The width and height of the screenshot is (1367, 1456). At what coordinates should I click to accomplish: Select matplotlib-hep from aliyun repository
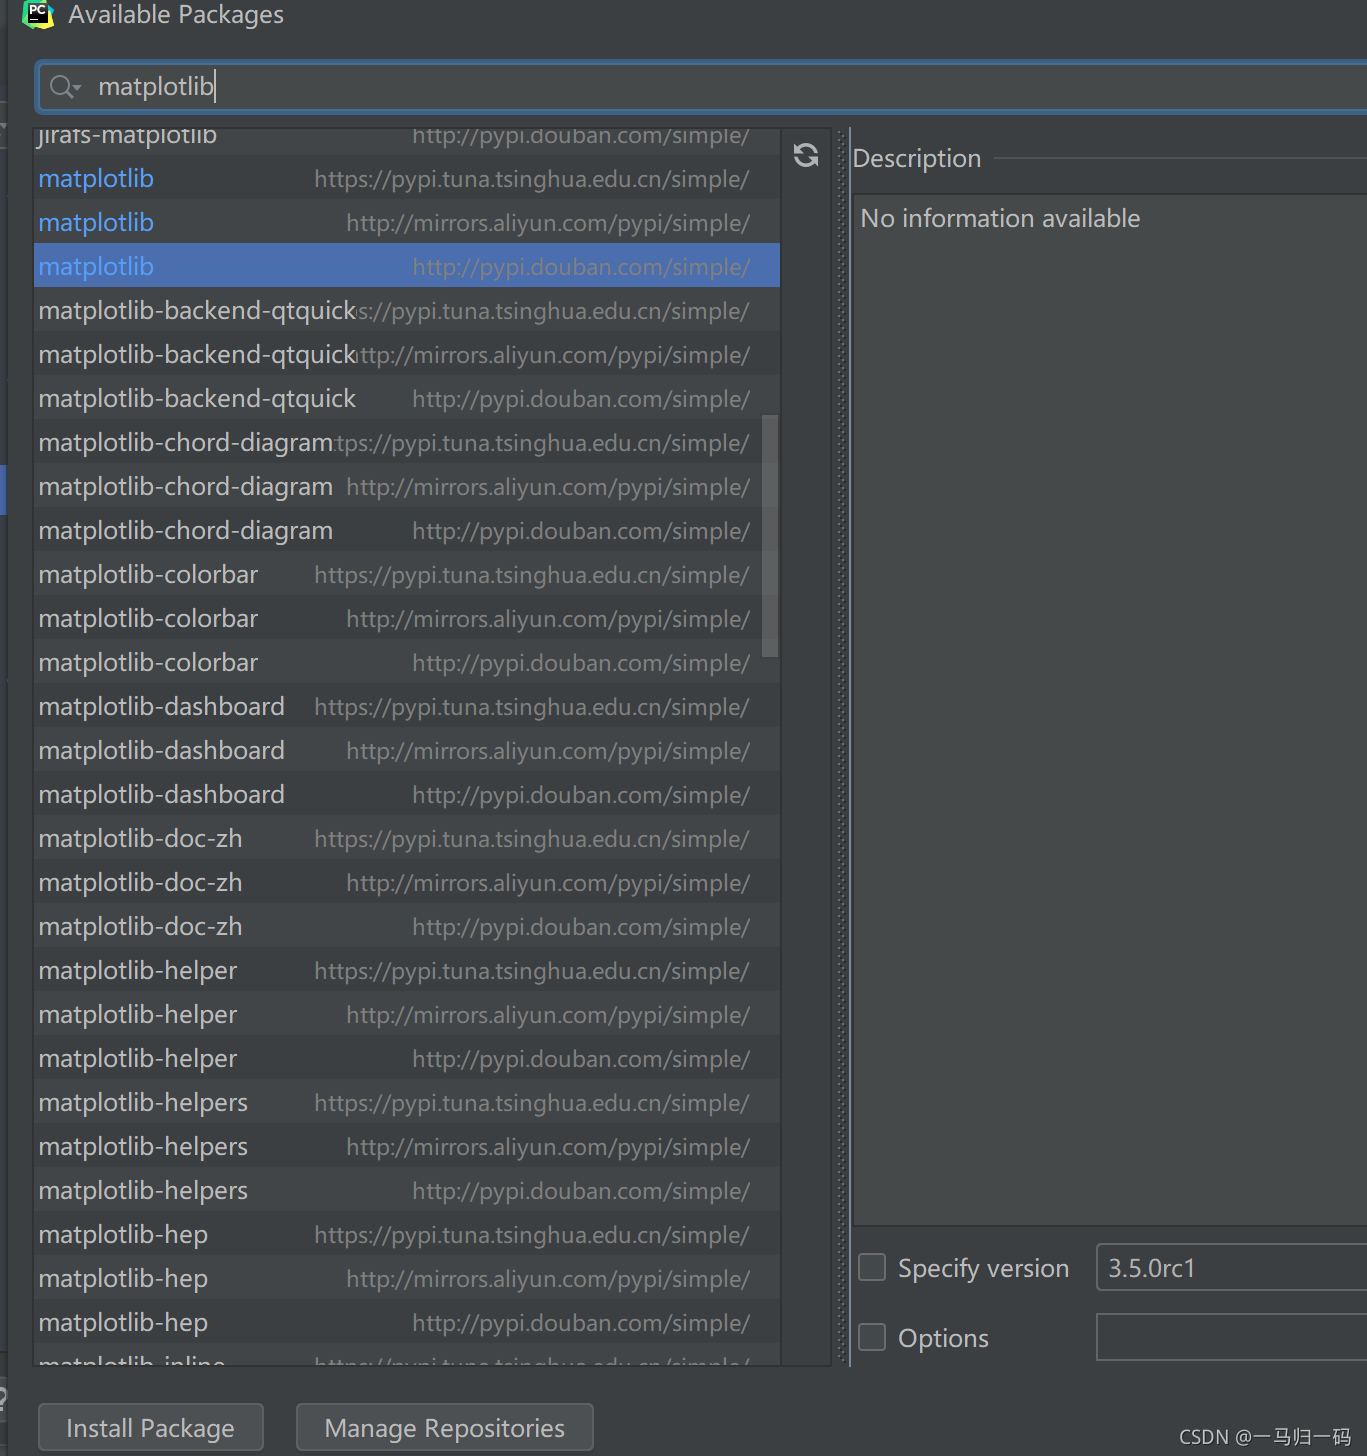(407, 1279)
